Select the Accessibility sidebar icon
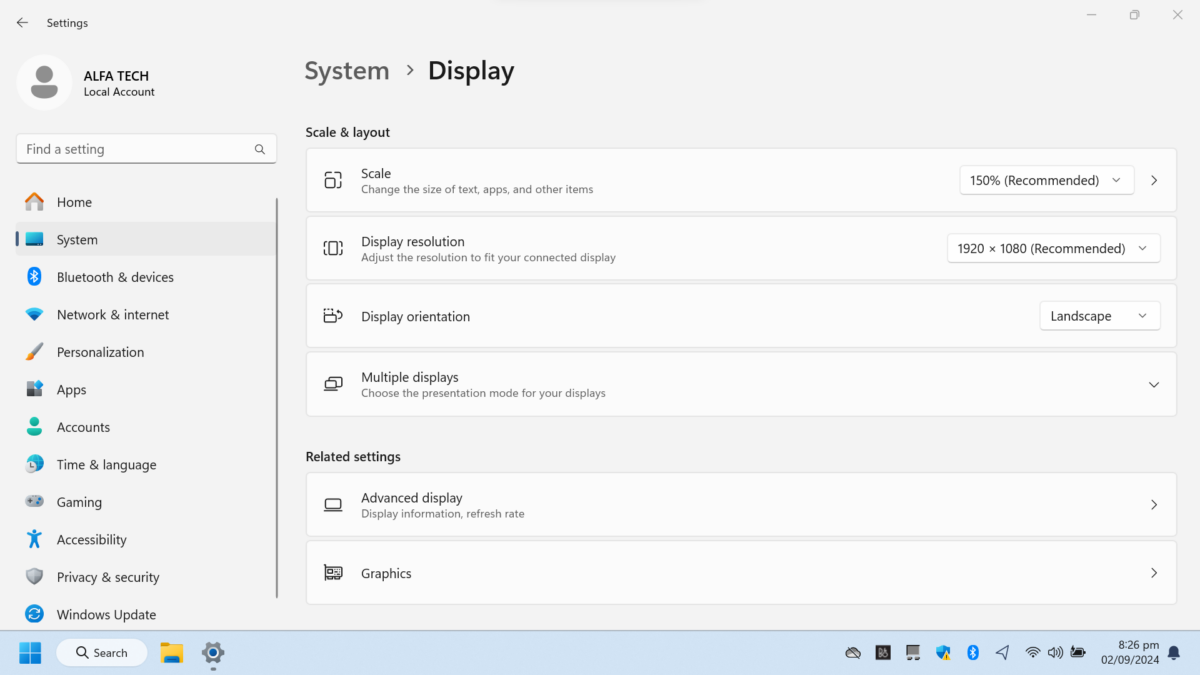 34,539
